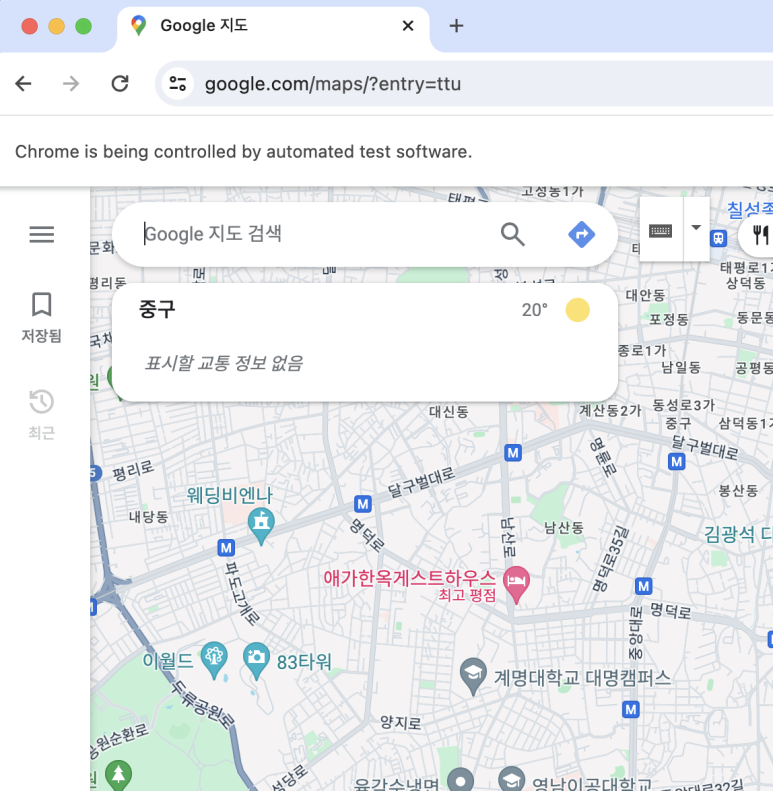Click the 대신동 neighborhood label

[449, 412]
